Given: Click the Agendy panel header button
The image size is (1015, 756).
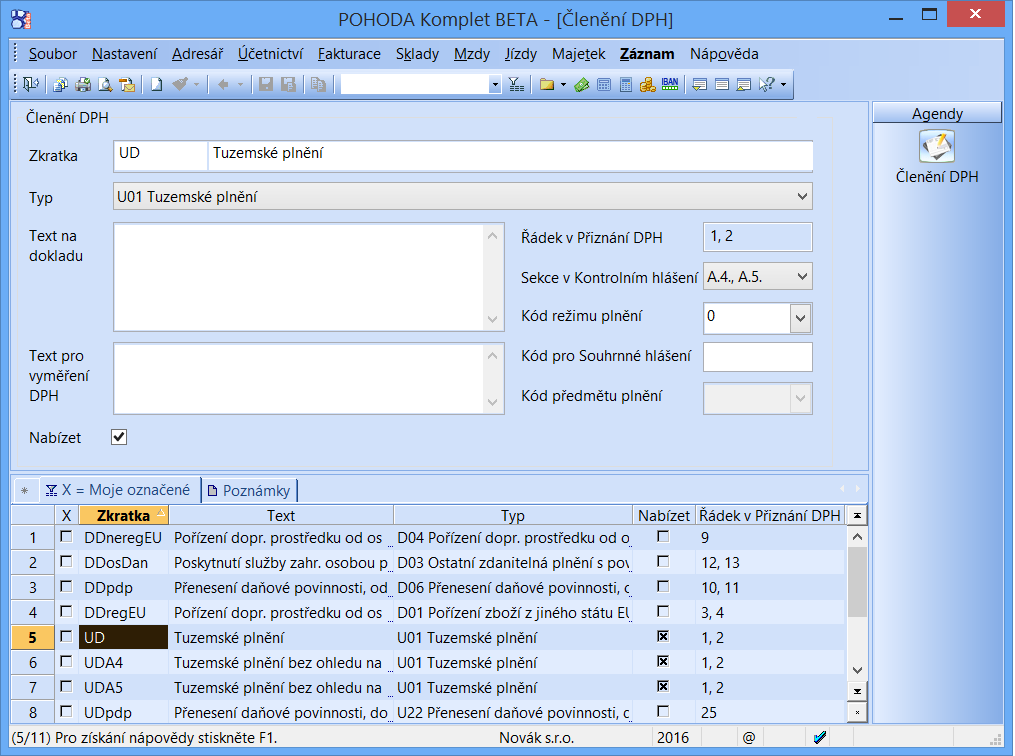Looking at the screenshot, I should pyautogui.click(x=937, y=113).
